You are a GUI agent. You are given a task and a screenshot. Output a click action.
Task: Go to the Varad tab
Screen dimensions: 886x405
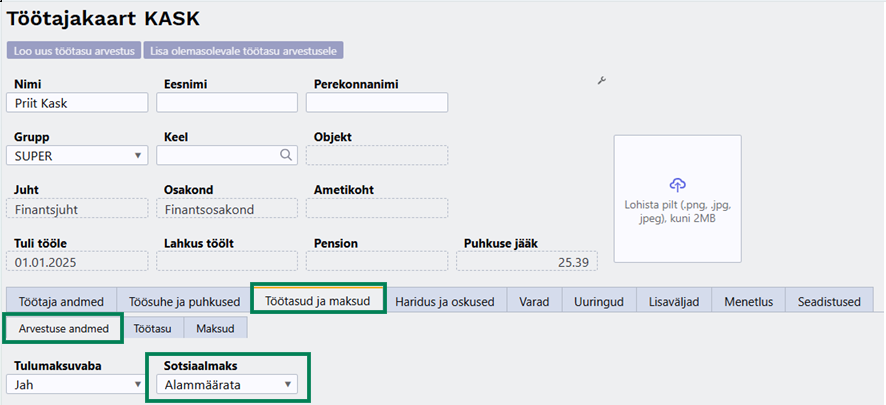click(535, 300)
